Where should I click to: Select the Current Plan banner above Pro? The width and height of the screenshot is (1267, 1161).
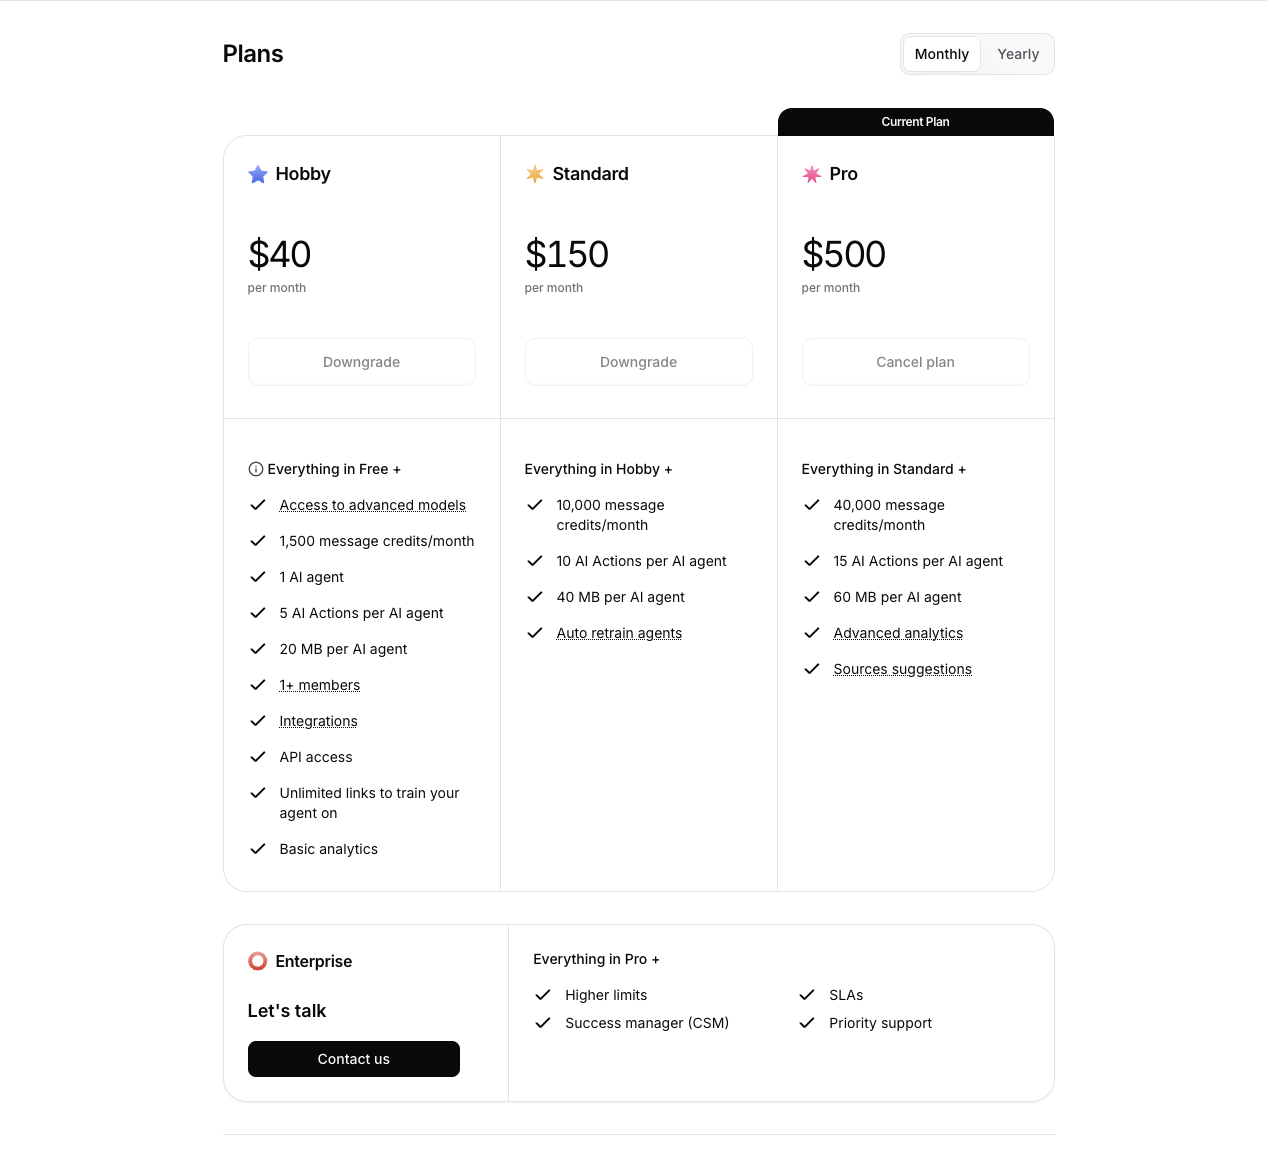click(915, 121)
